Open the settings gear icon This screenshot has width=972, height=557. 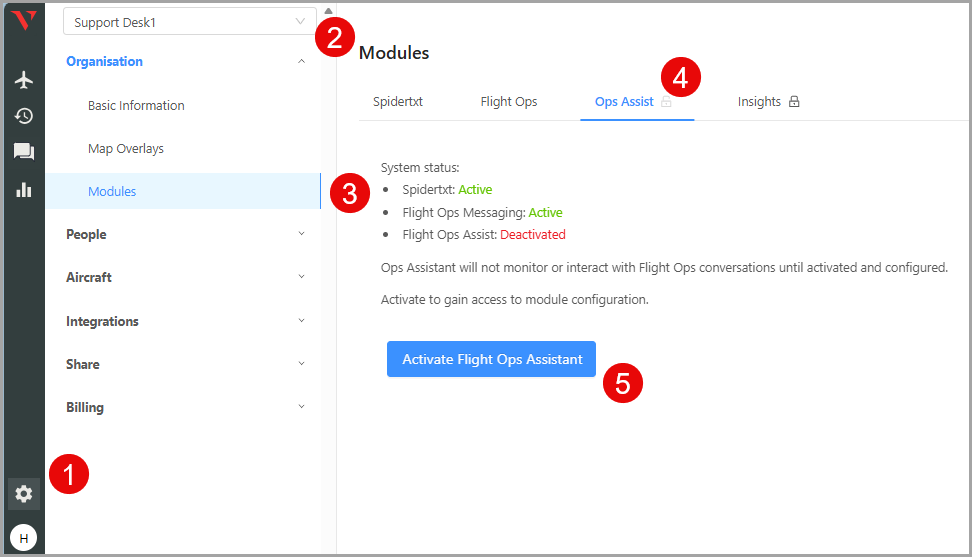(x=24, y=494)
